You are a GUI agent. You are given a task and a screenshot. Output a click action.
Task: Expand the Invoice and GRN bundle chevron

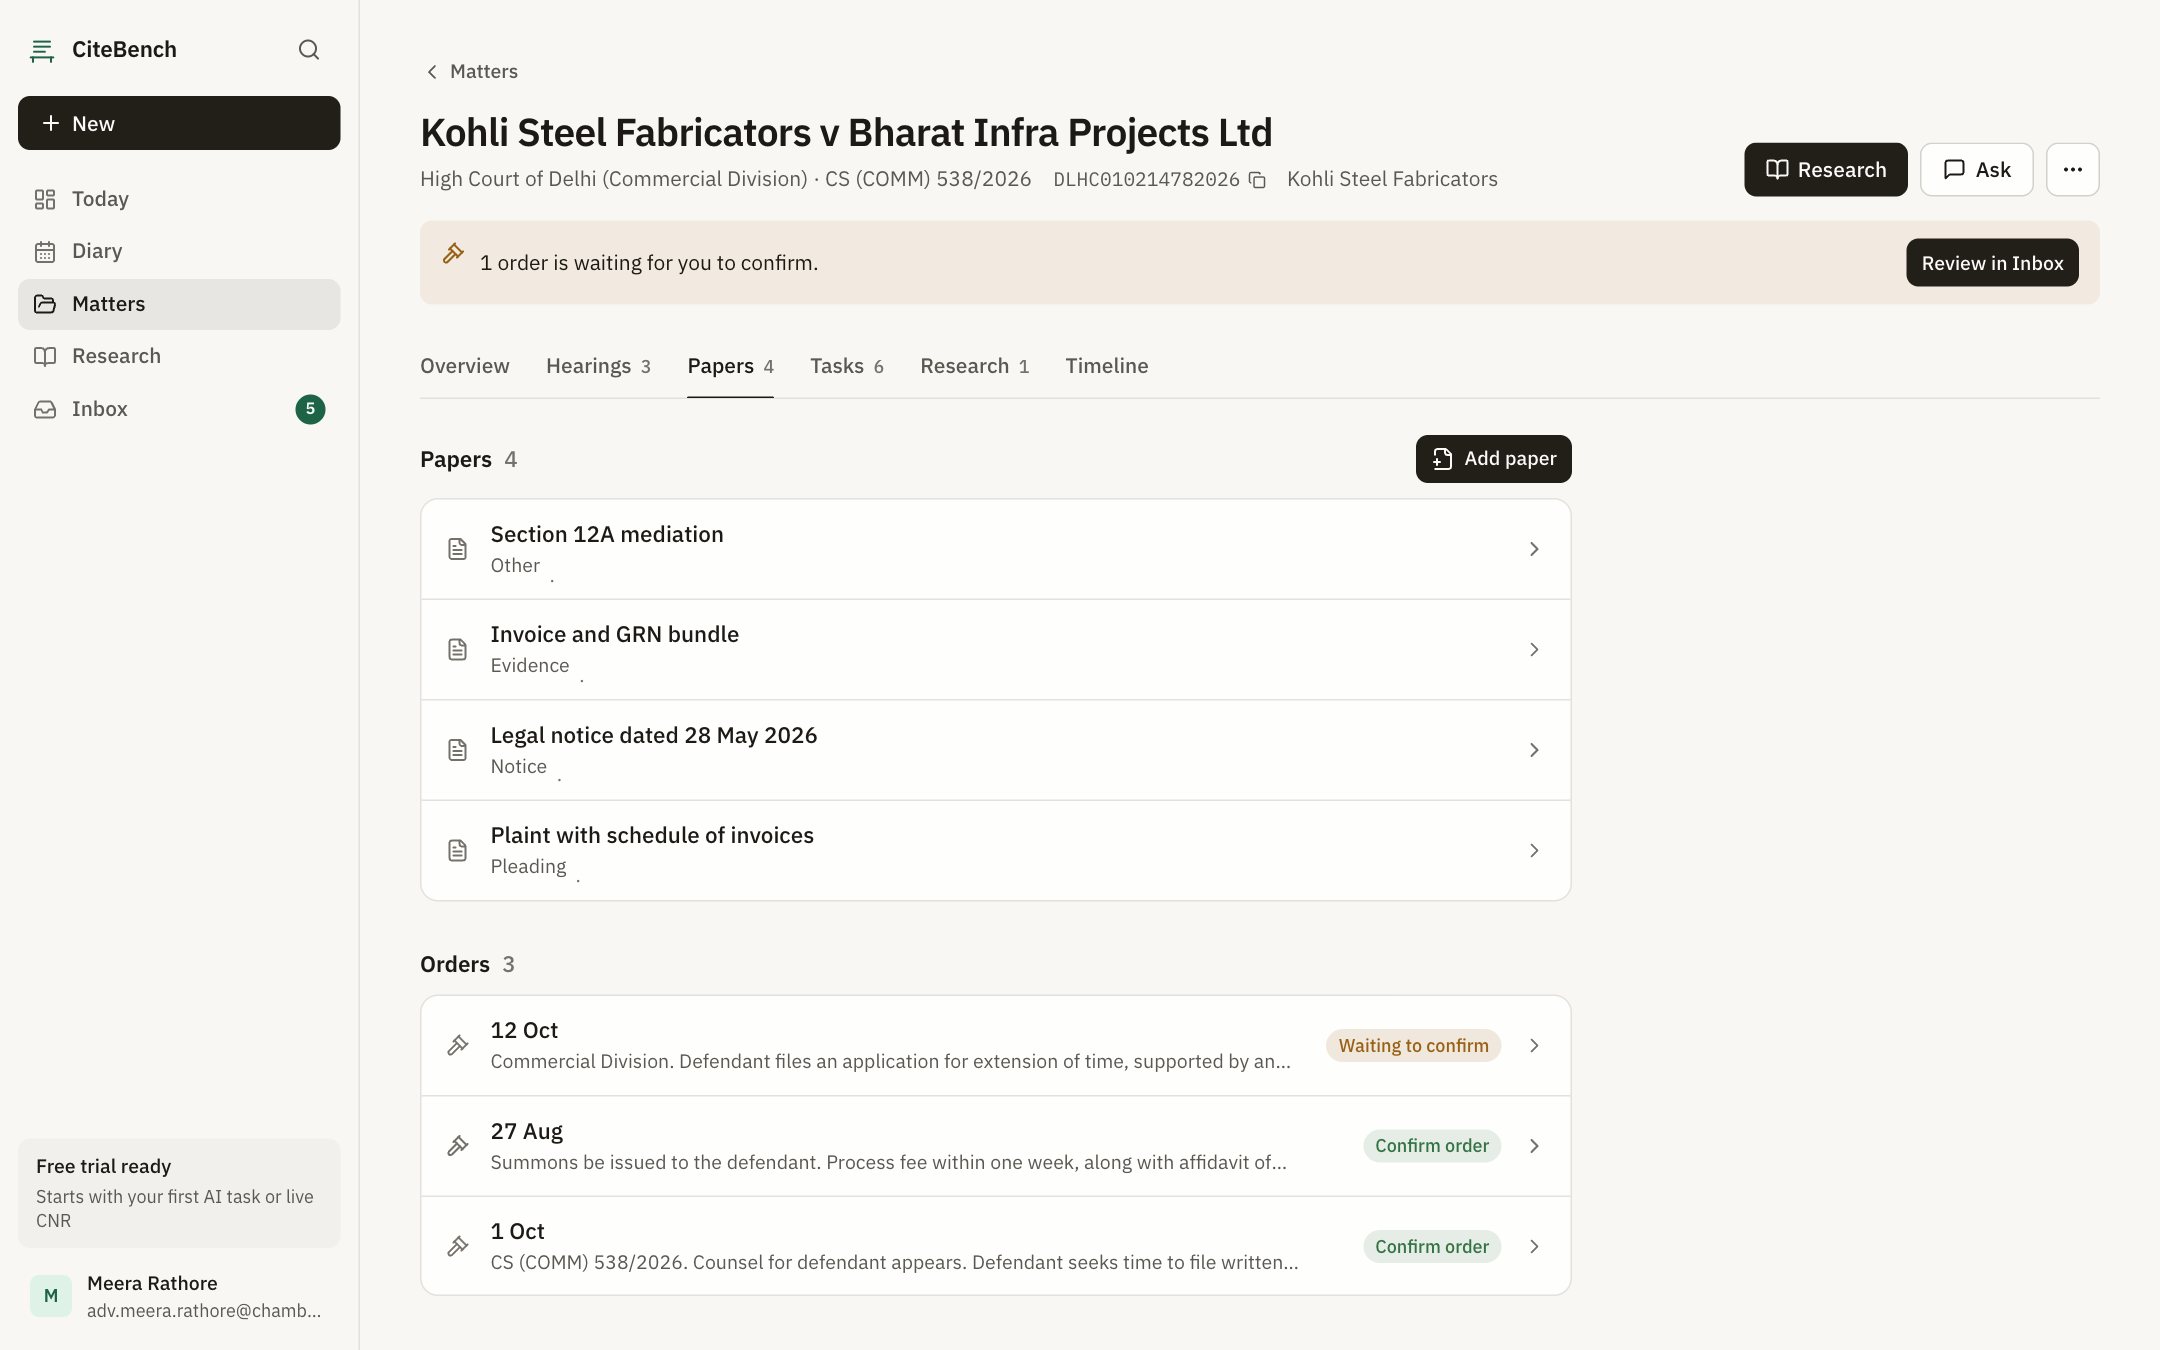tap(1534, 650)
